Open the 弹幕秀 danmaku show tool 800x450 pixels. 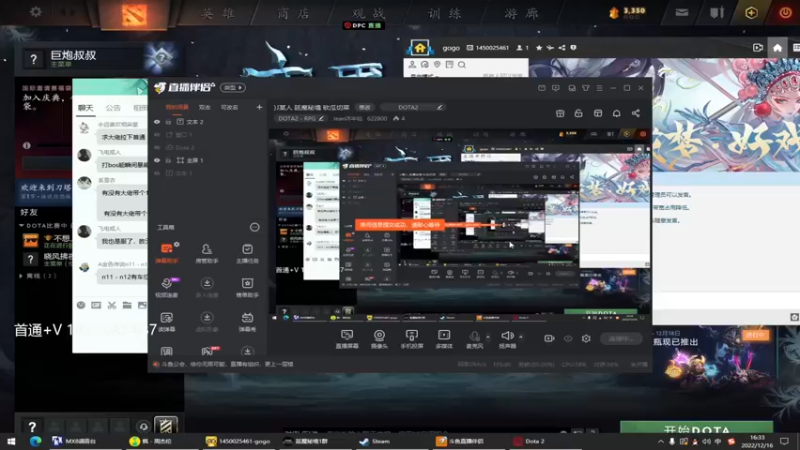tap(247, 322)
